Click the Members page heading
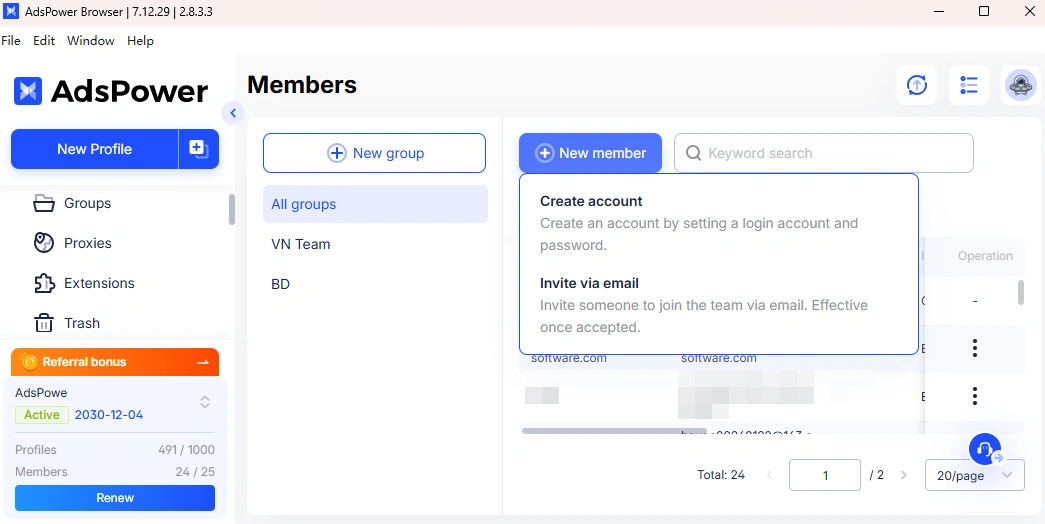Viewport: 1045px width, 524px height. pos(302,85)
